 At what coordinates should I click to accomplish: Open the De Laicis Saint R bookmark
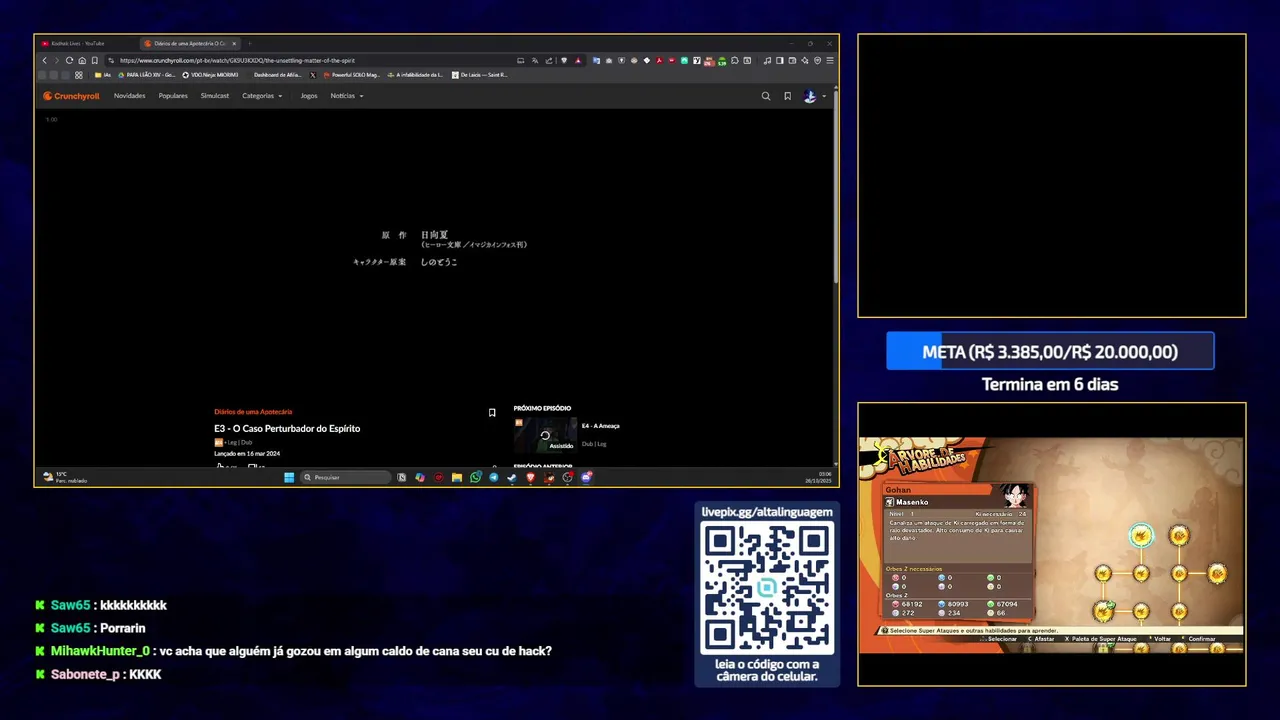(x=480, y=75)
